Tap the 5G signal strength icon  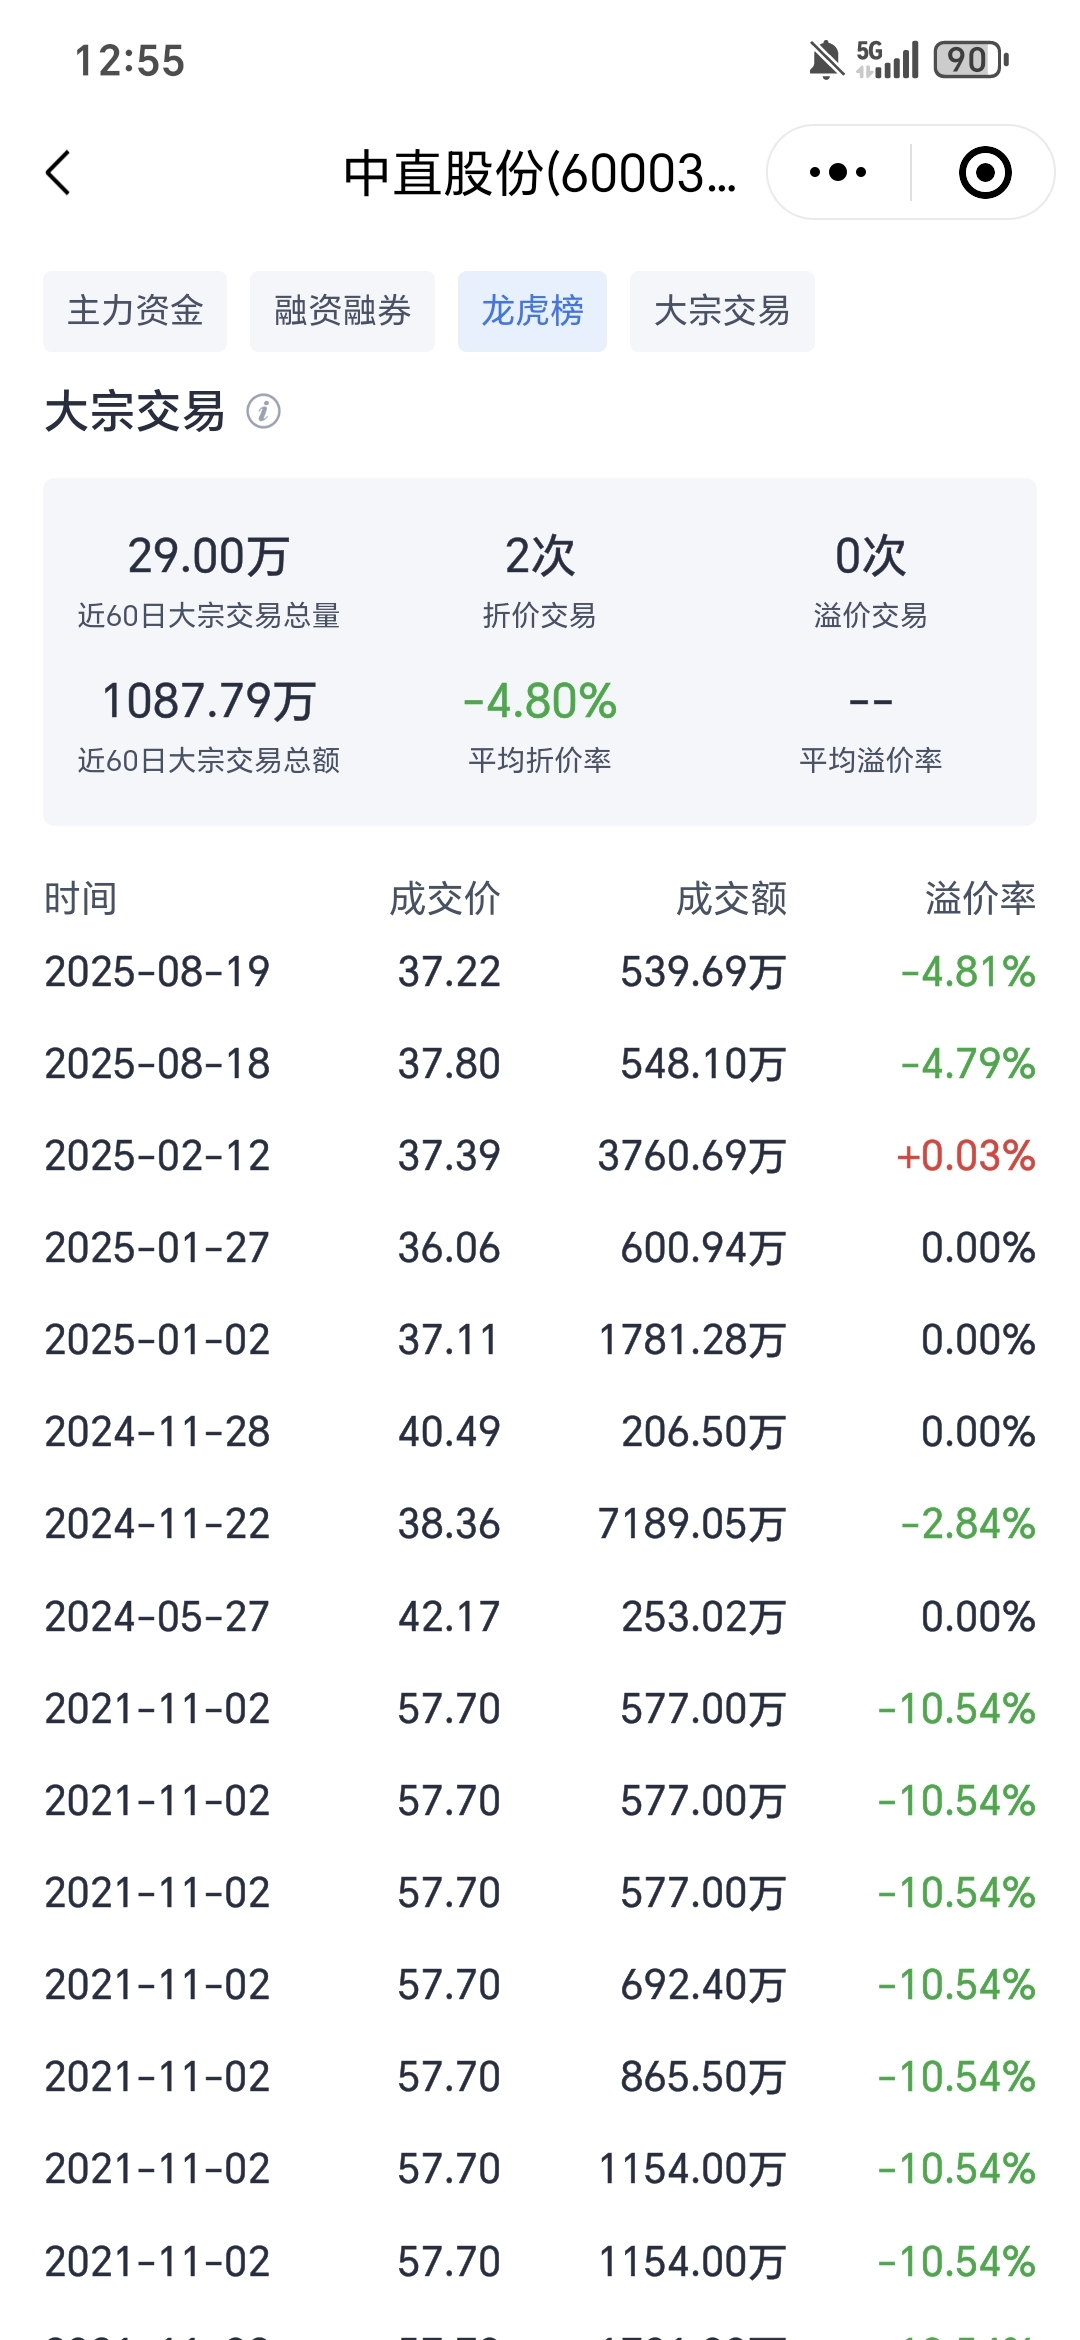(888, 60)
